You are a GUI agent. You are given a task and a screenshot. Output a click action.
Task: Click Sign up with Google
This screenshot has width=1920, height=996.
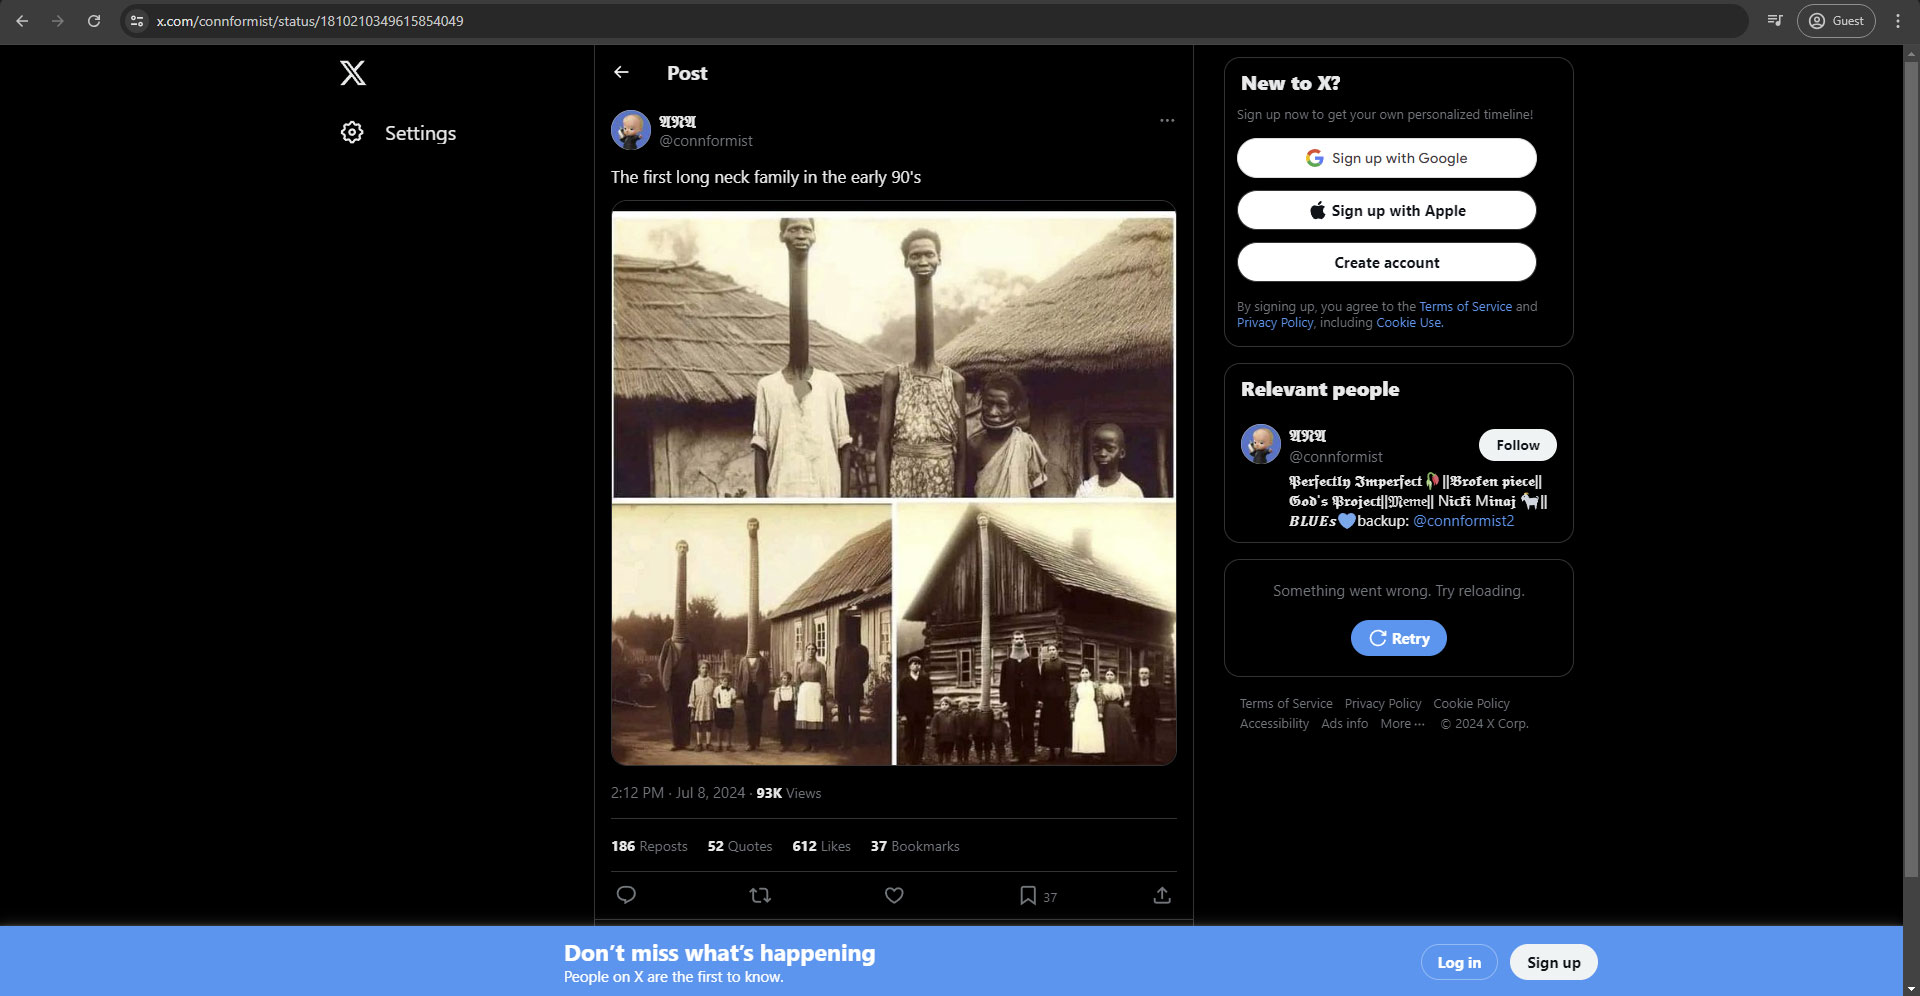tap(1386, 158)
